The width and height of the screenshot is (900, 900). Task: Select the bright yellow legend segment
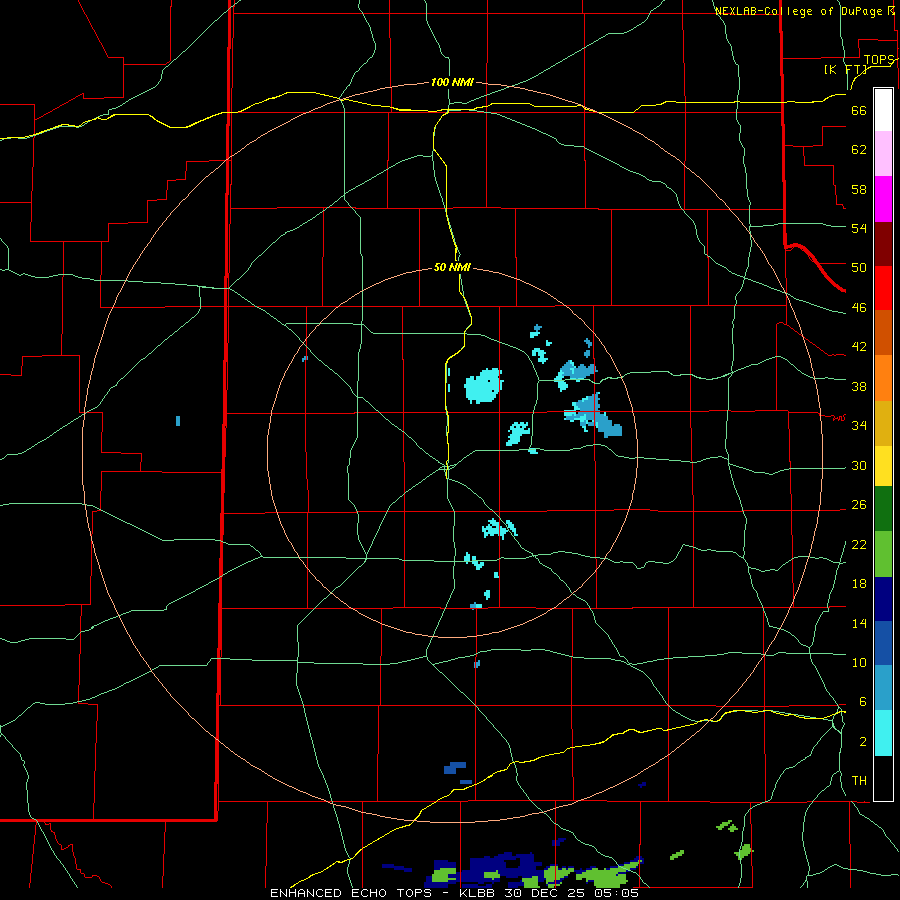click(x=883, y=466)
